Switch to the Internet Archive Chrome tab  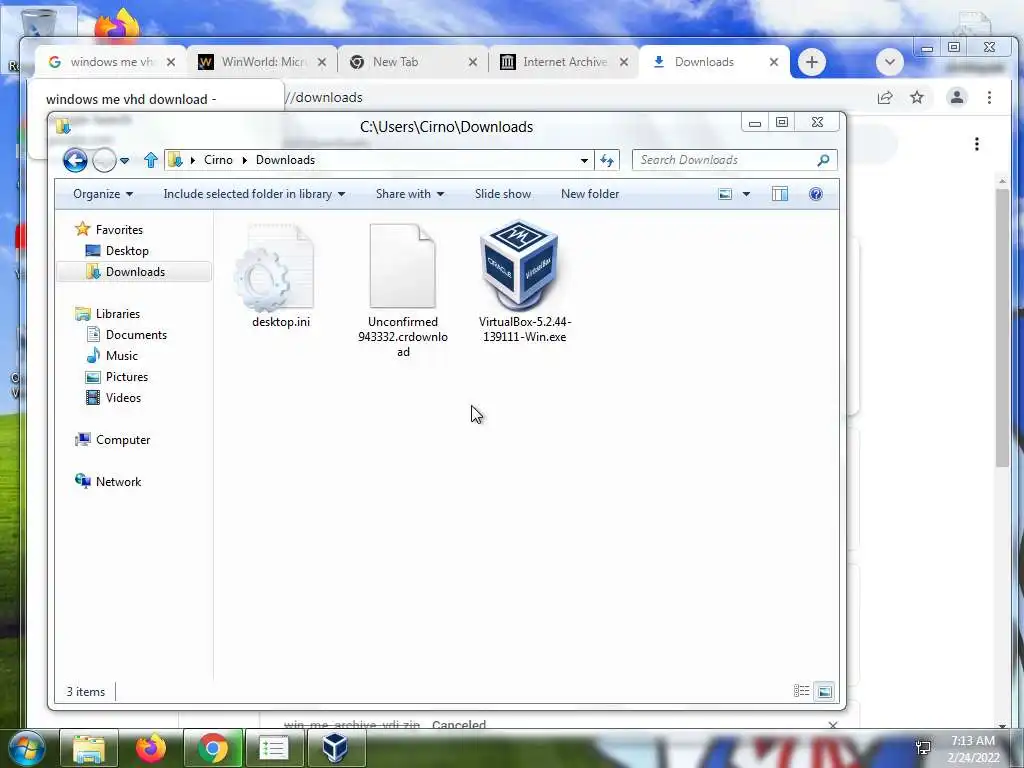(x=564, y=62)
